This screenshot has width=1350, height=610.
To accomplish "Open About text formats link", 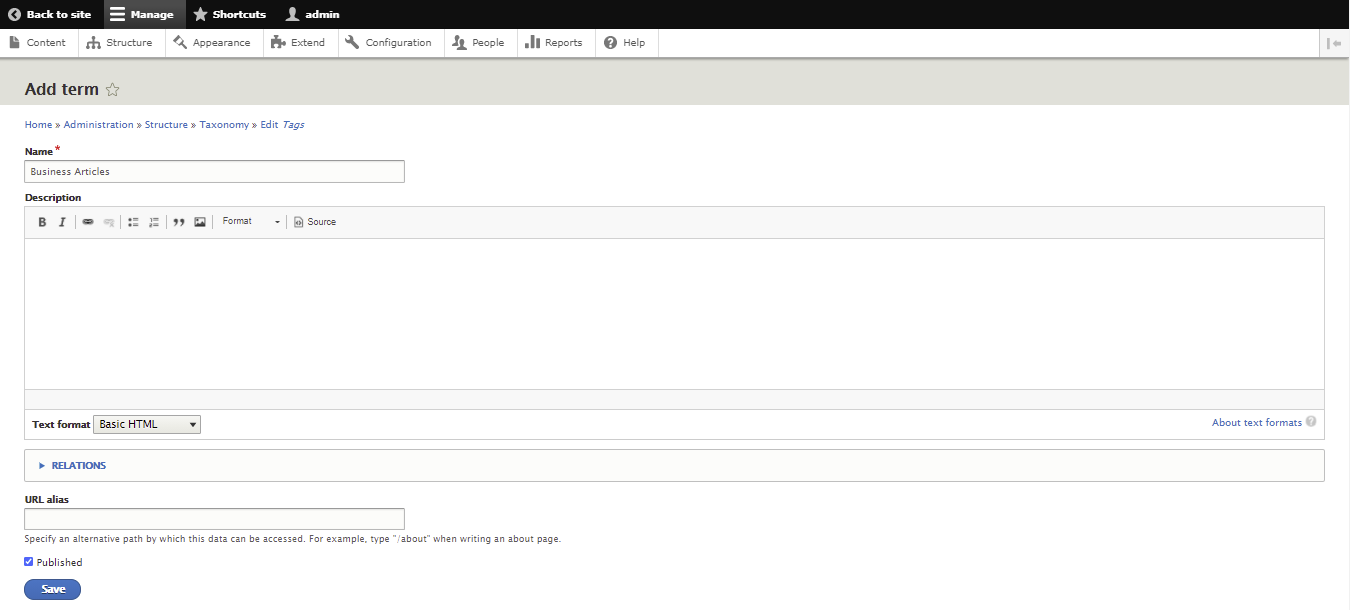I will point(1257,422).
